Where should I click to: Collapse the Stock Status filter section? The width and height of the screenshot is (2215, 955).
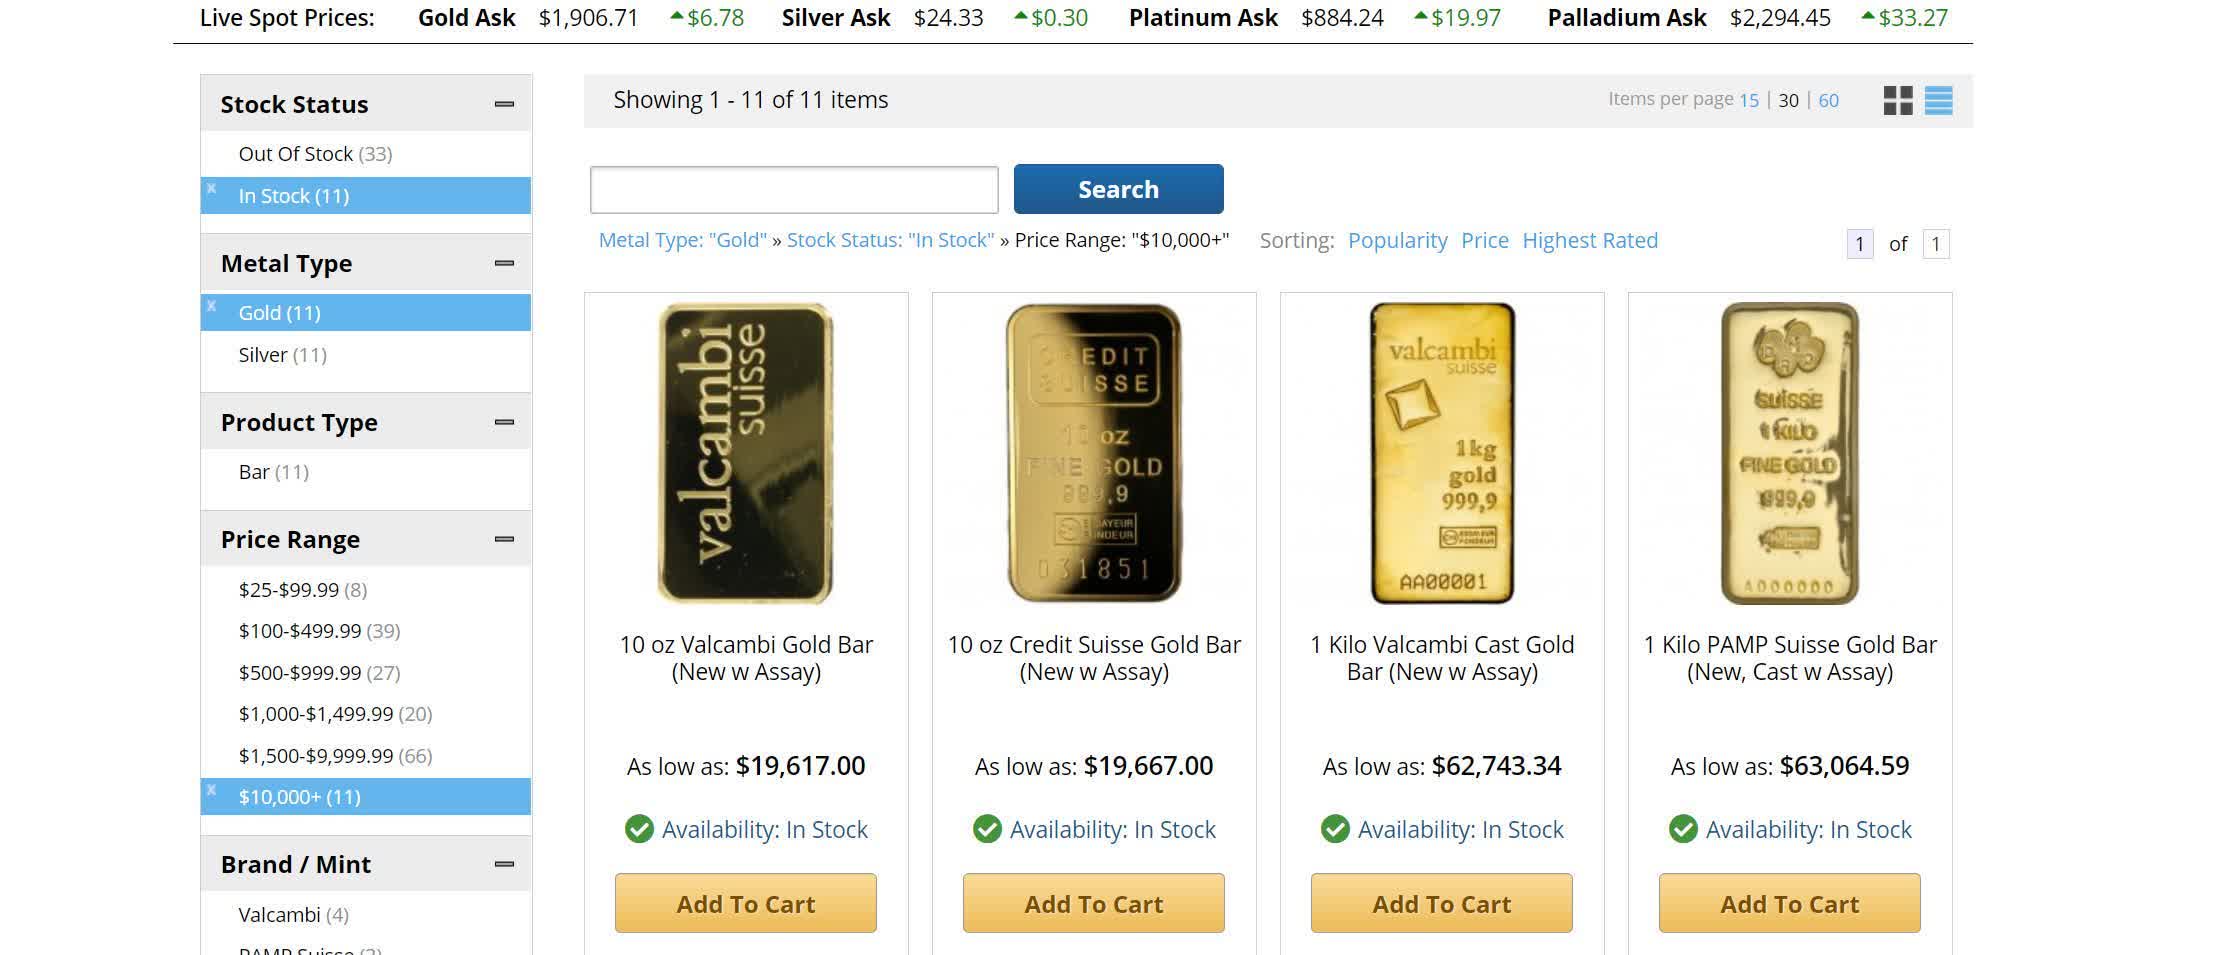(x=504, y=104)
